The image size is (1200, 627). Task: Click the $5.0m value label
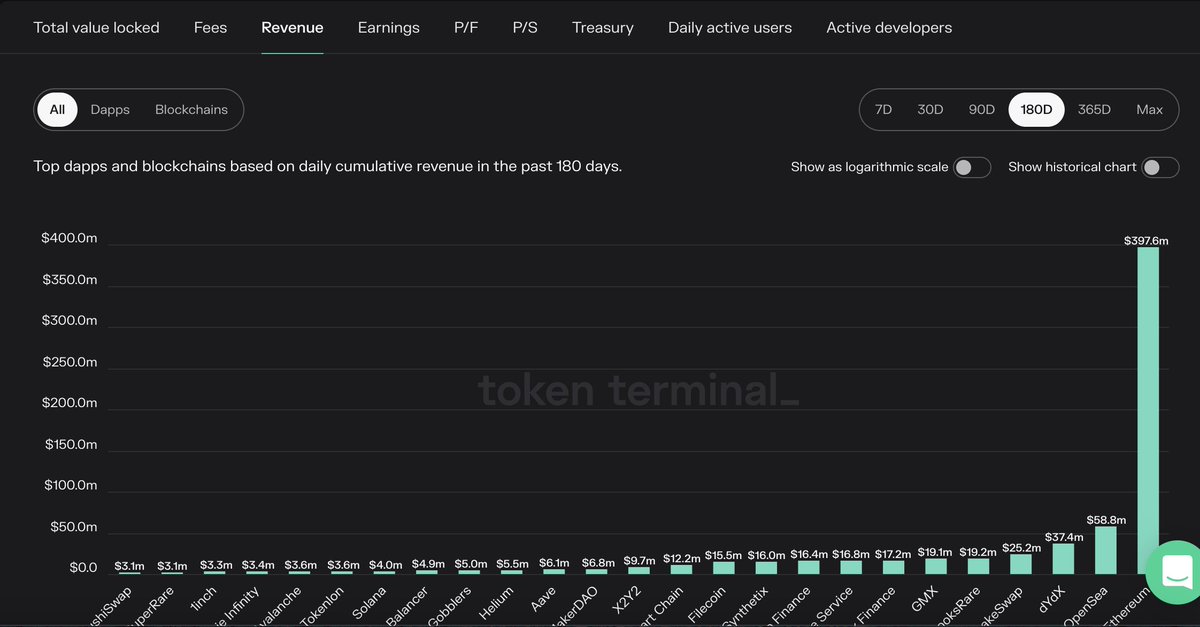[469, 565]
